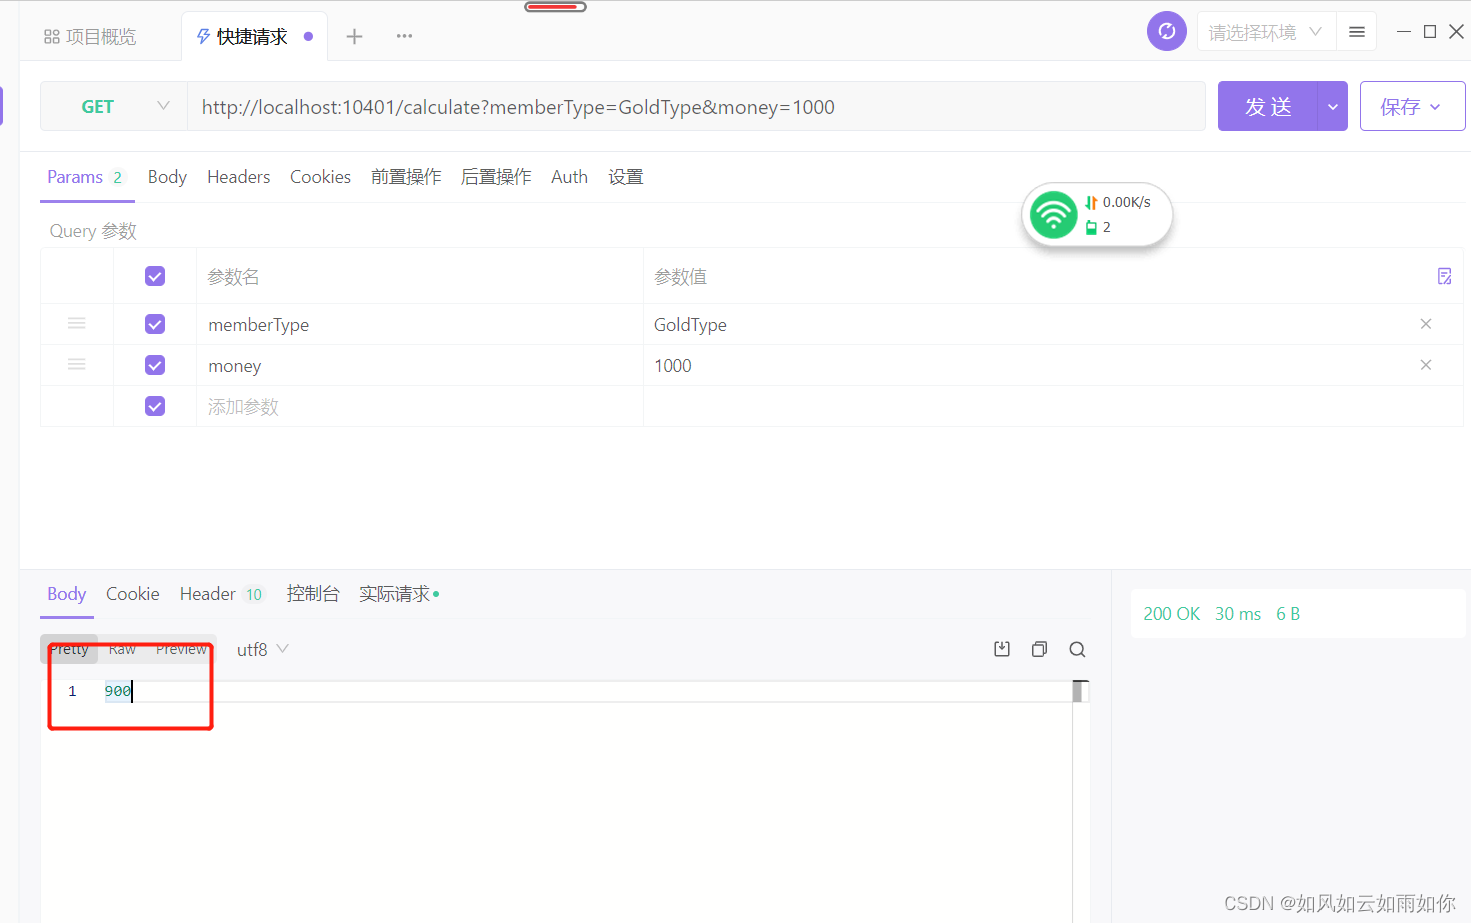Open the response Cookie tab
The image size is (1471, 923).
[133, 594]
